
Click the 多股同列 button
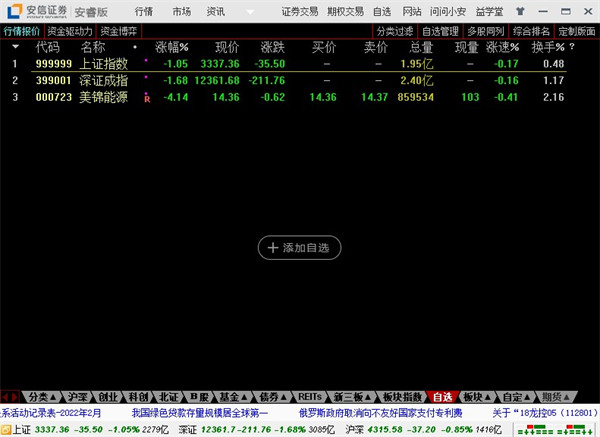click(x=486, y=31)
